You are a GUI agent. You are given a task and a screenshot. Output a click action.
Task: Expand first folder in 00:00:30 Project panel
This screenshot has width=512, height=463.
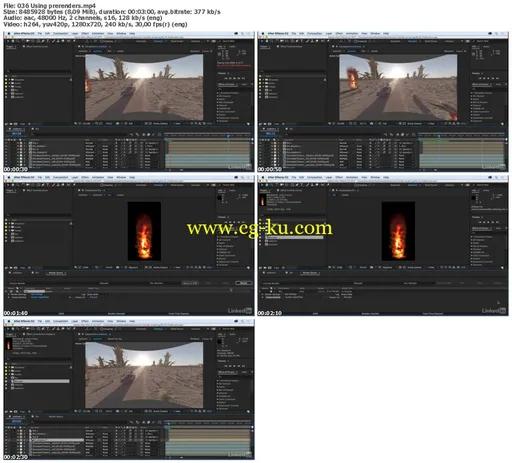(x=9, y=80)
